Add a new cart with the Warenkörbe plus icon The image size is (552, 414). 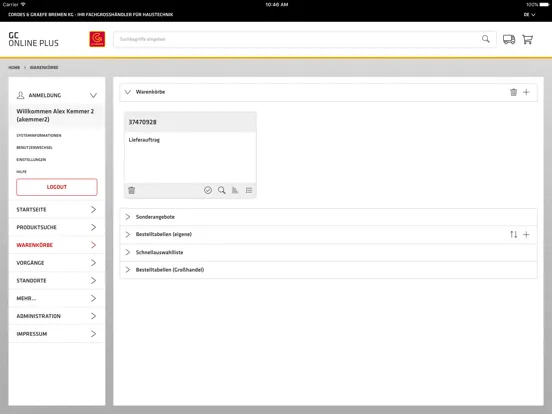click(526, 92)
